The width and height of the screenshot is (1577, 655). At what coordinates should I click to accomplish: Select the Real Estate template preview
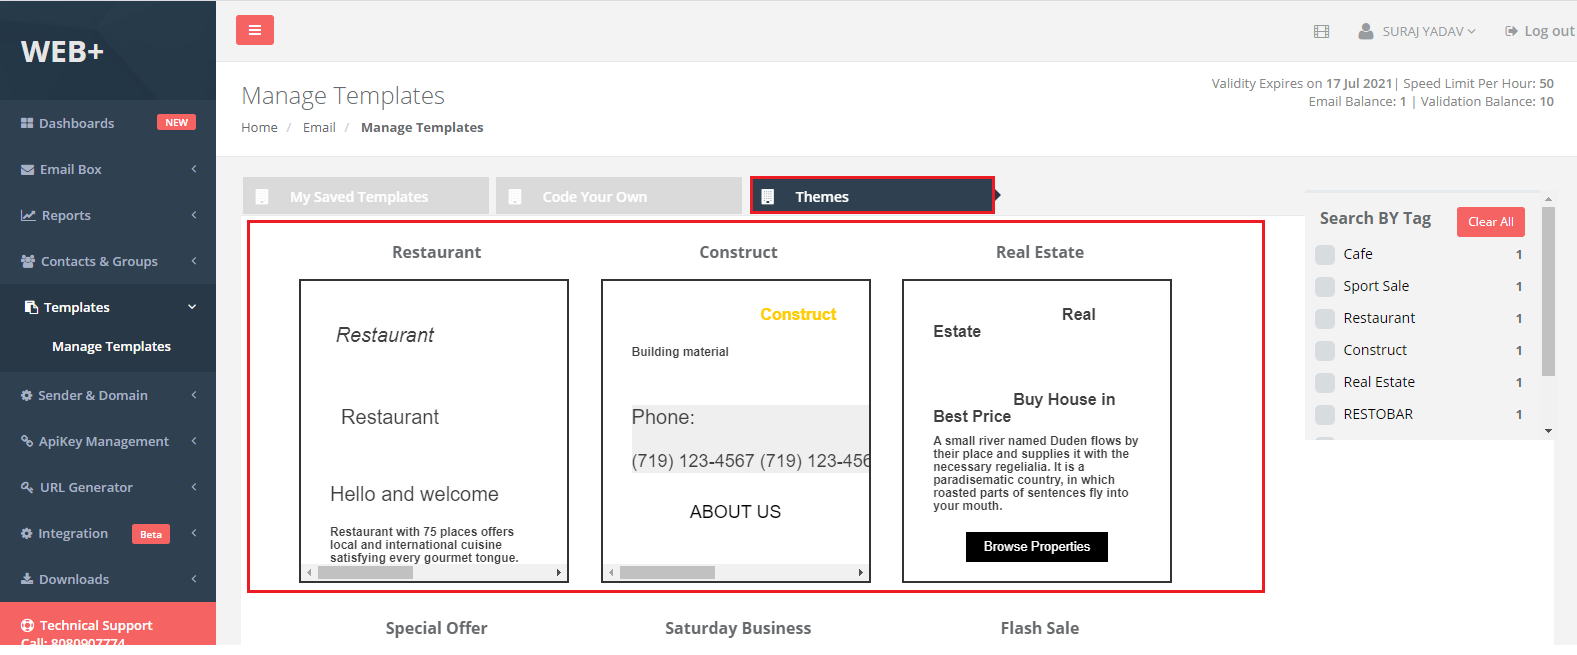coord(1037,430)
